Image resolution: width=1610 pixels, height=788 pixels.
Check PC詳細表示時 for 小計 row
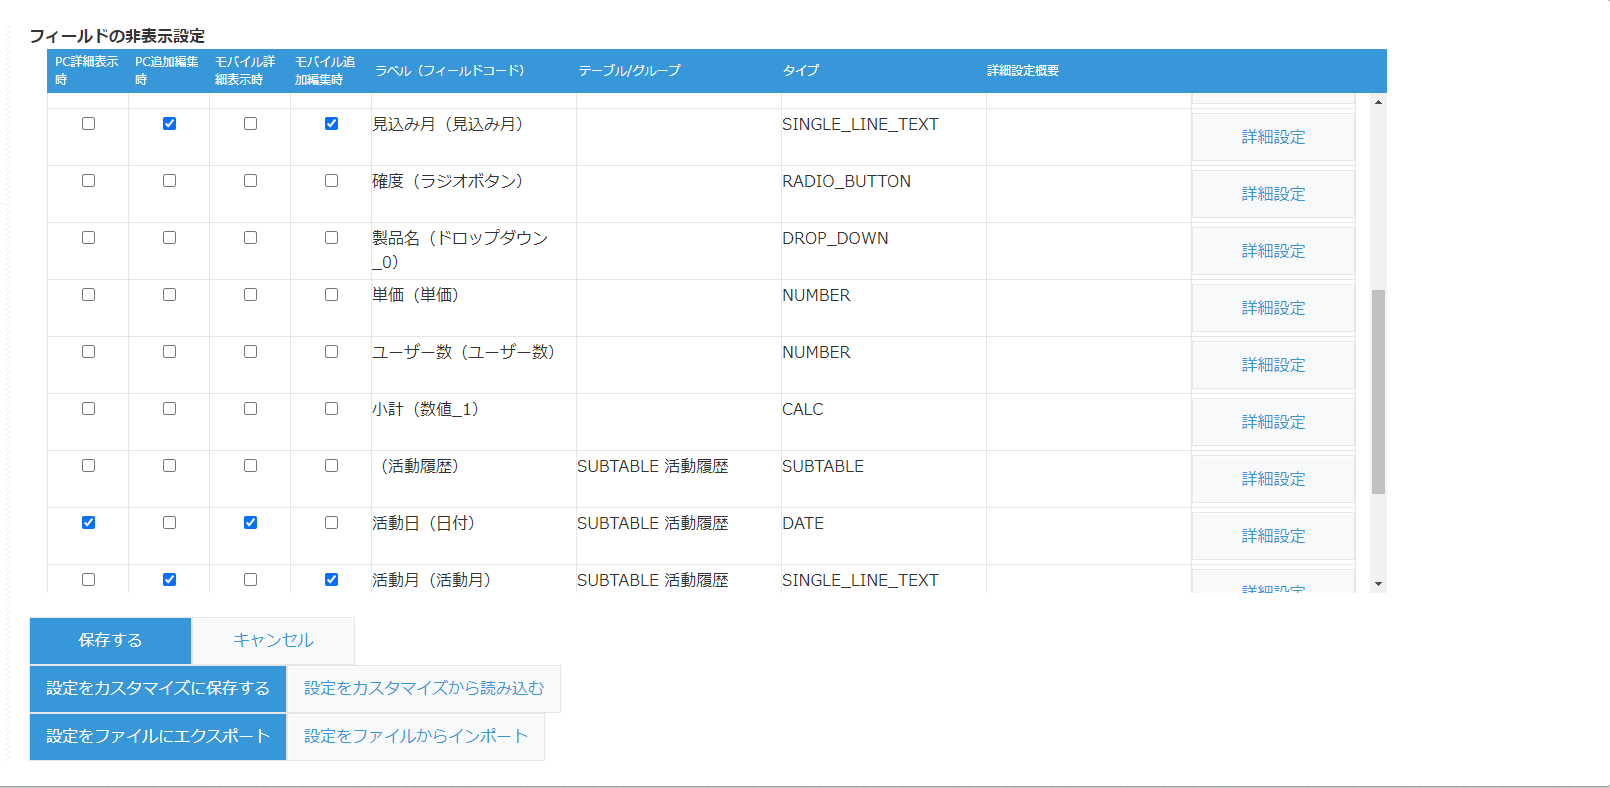(88, 409)
